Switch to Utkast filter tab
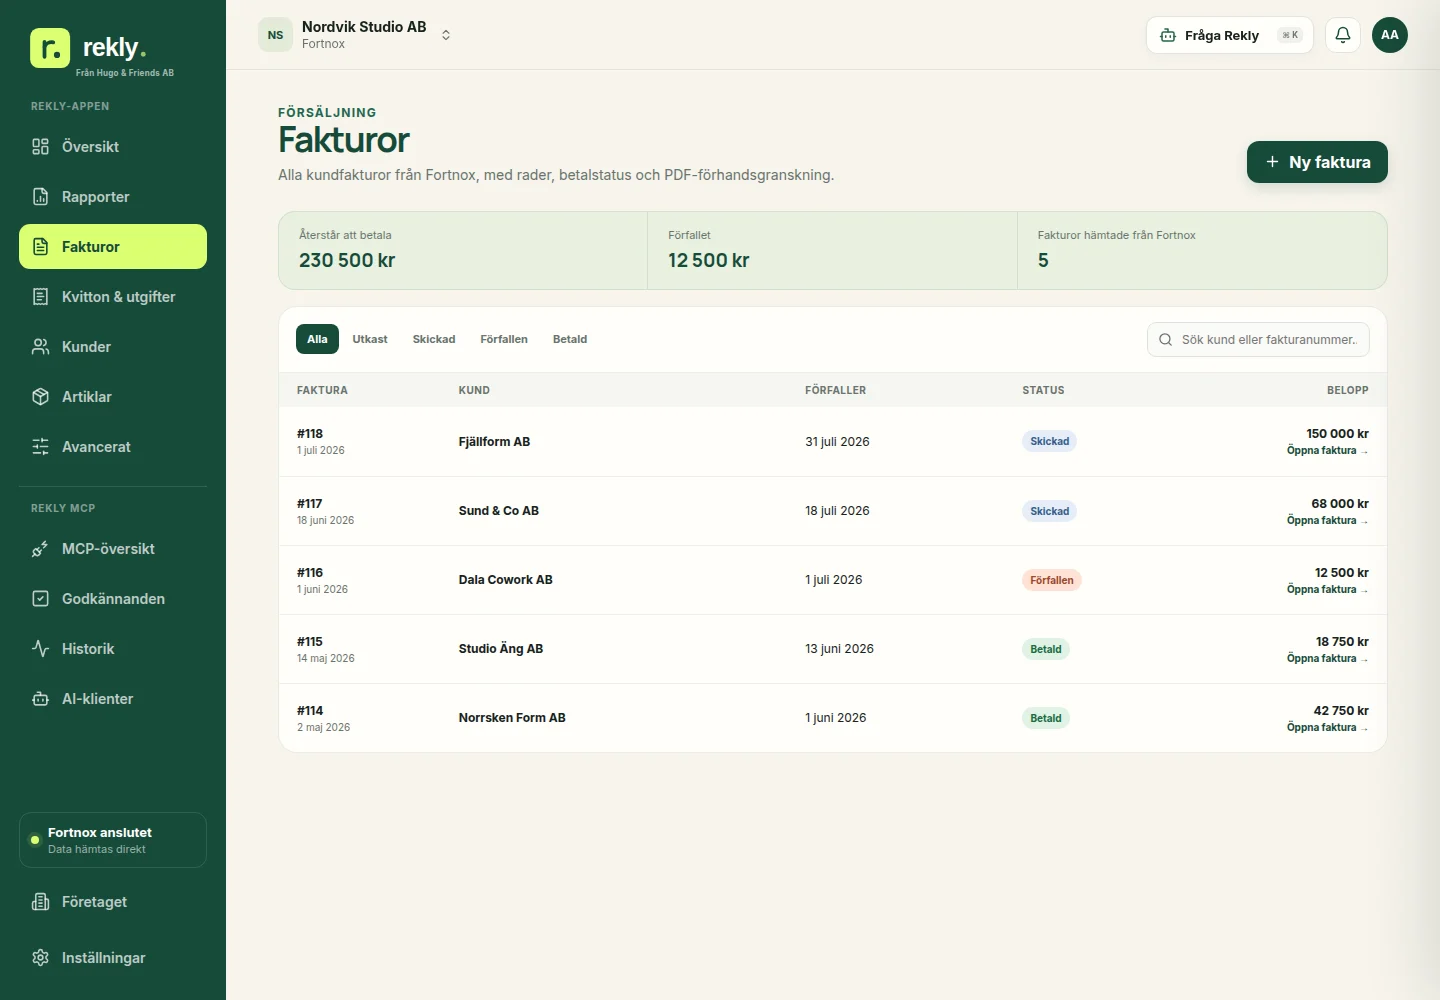1440x1000 pixels. (x=370, y=339)
